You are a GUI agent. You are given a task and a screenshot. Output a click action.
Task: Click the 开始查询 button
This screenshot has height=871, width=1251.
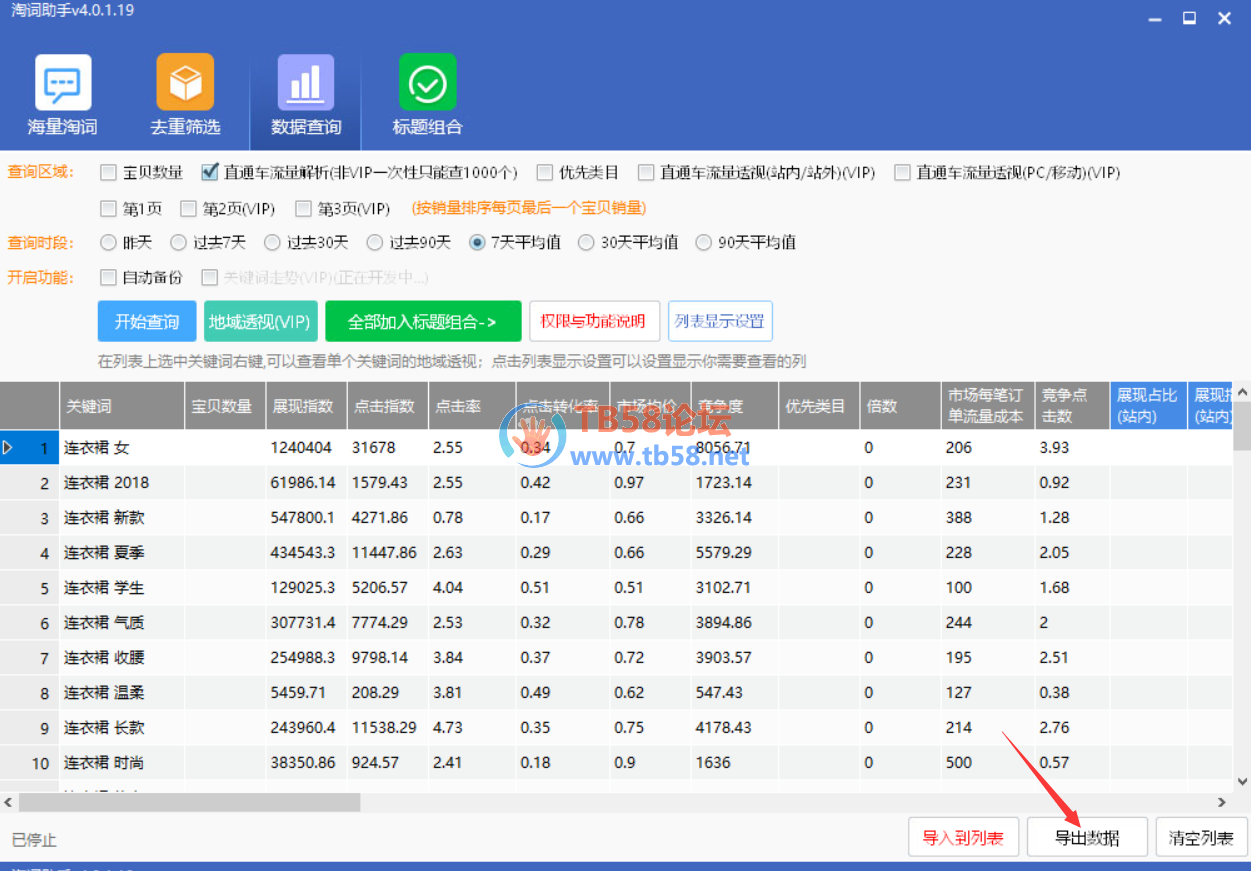147,322
